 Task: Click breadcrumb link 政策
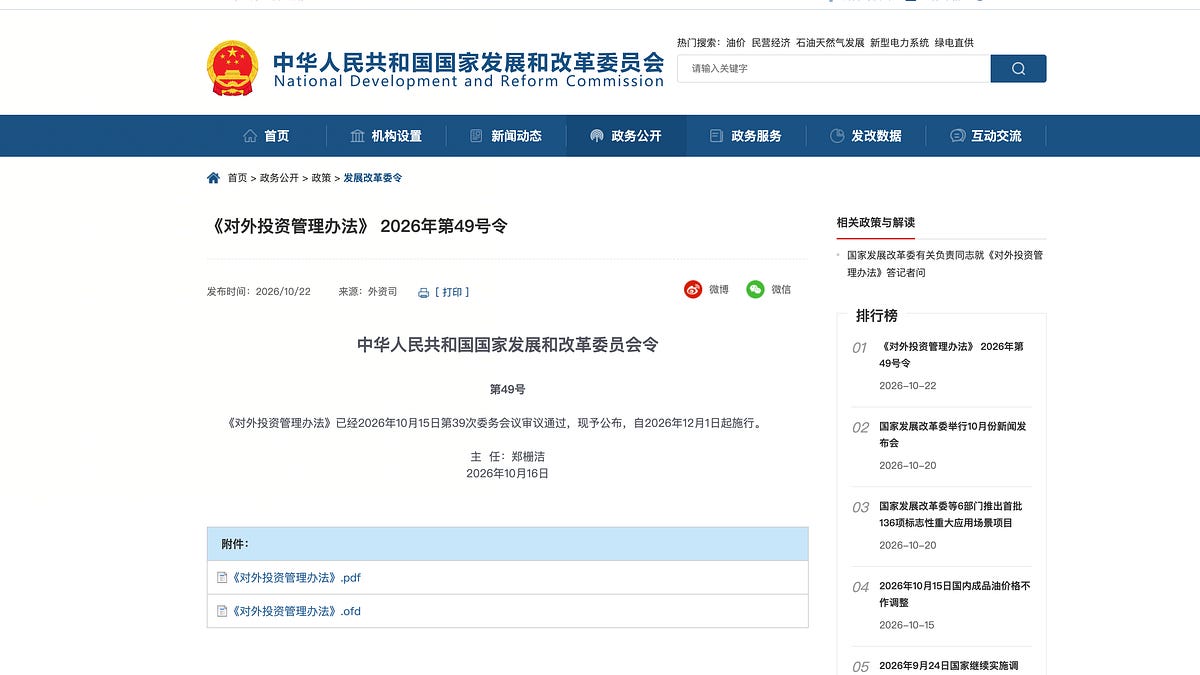click(321, 178)
